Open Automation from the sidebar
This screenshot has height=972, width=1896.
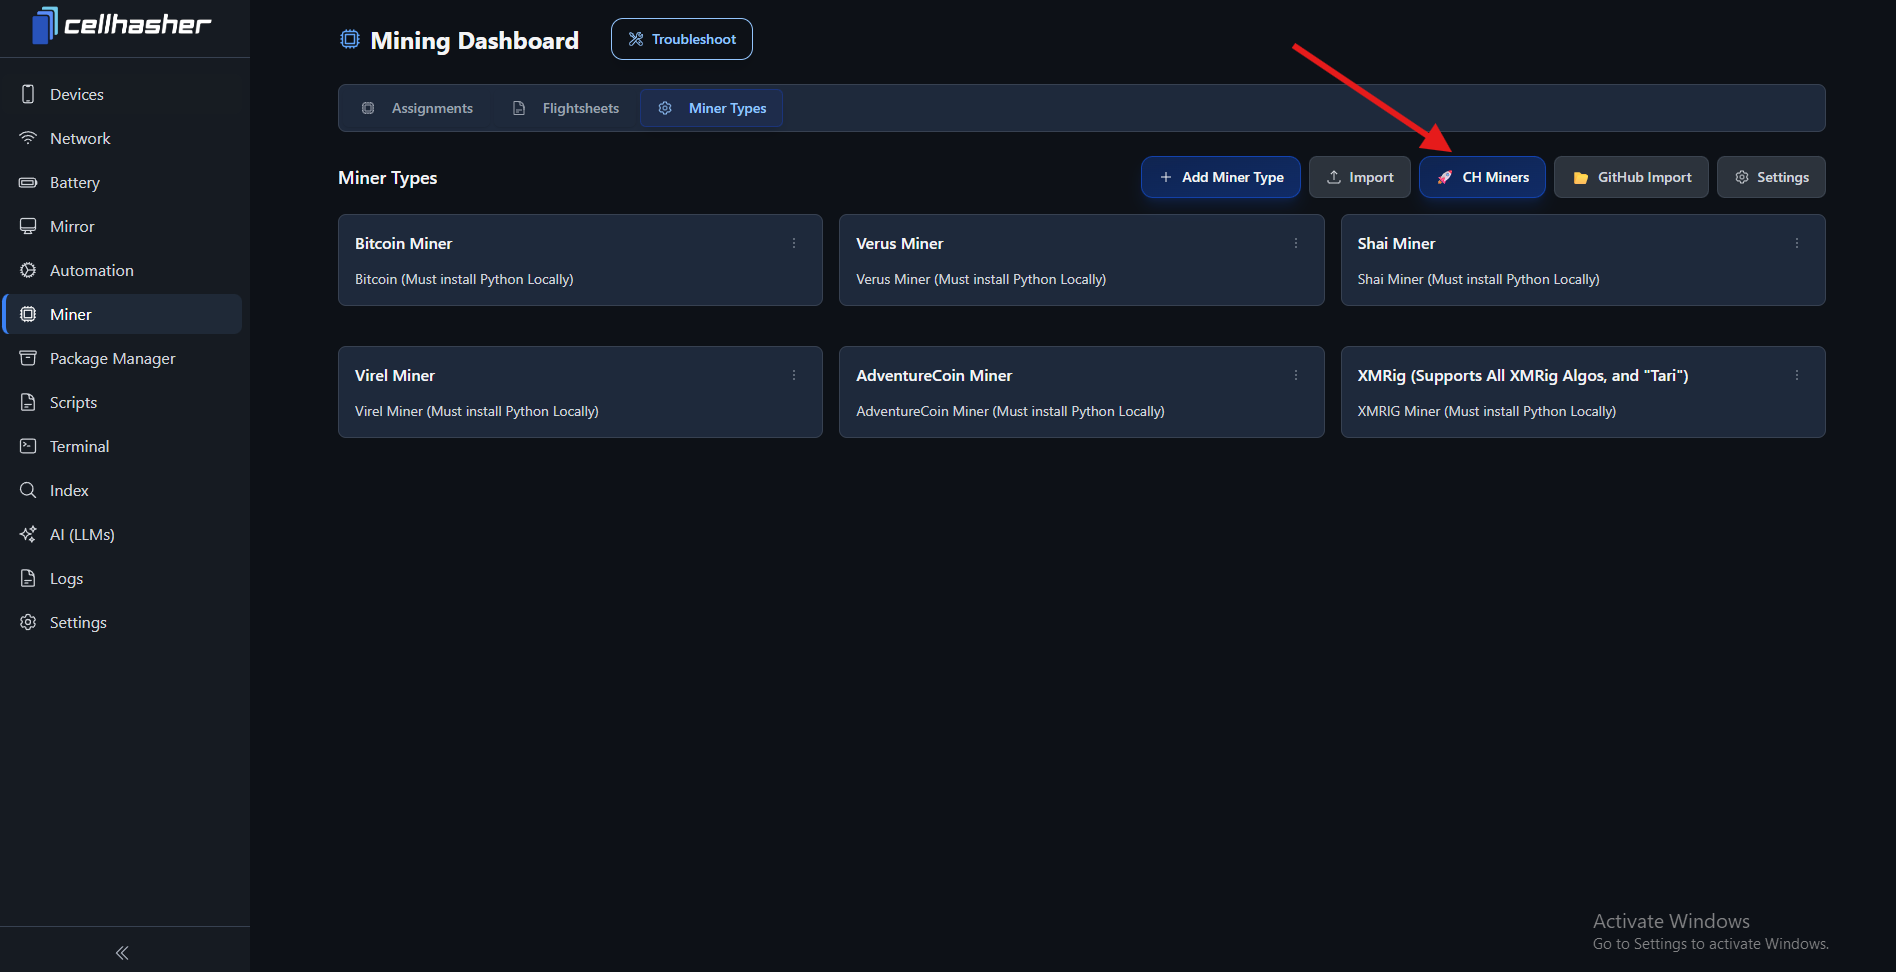[x=91, y=270]
